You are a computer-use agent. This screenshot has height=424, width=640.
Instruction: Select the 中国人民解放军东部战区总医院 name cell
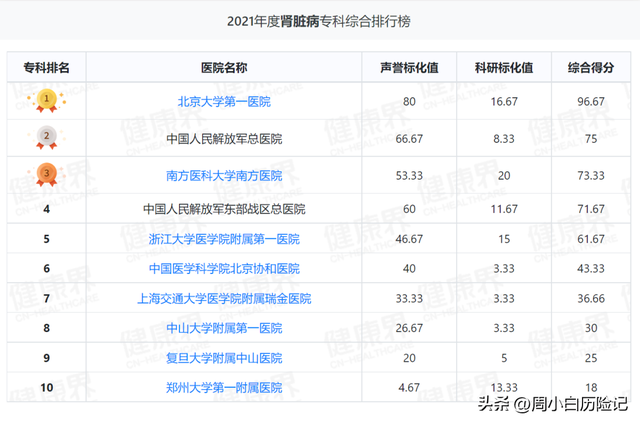pyautogui.click(x=224, y=209)
